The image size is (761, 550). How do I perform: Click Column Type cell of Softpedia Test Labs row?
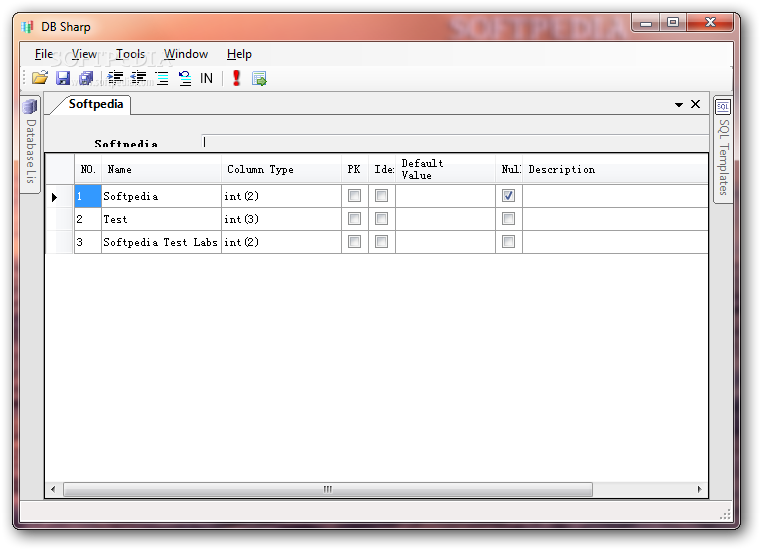click(281, 242)
